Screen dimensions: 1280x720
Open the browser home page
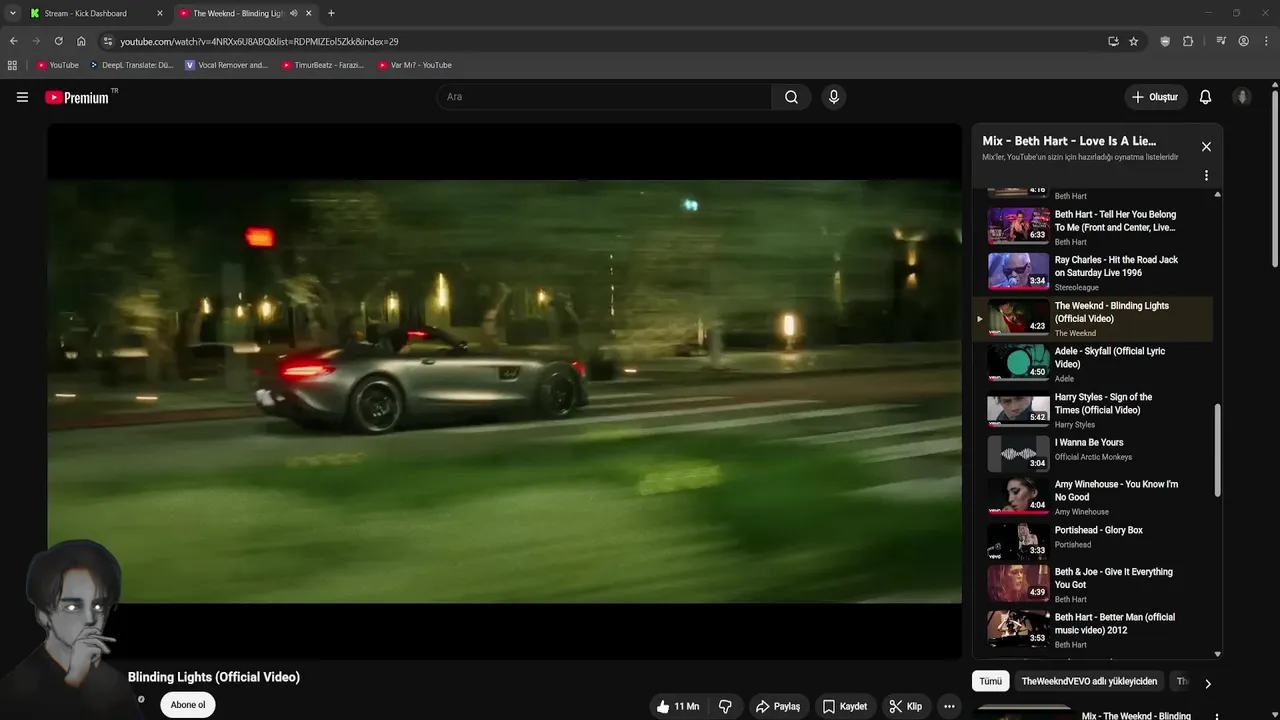coord(81,41)
